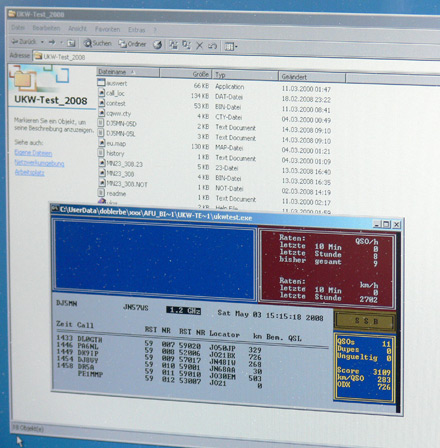Click the undo toolbar icon
The height and width of the screenshot is (448, 440).
click(x=212, y=46)
